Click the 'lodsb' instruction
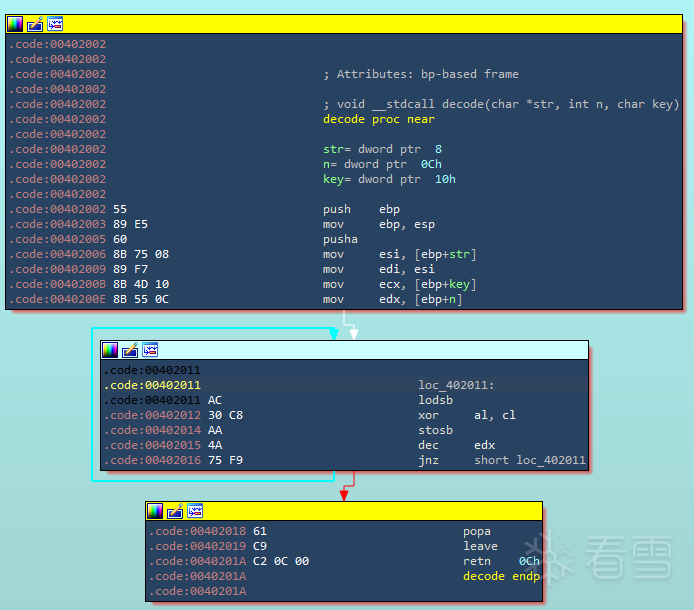694x610 pixels. click(436, 400)
